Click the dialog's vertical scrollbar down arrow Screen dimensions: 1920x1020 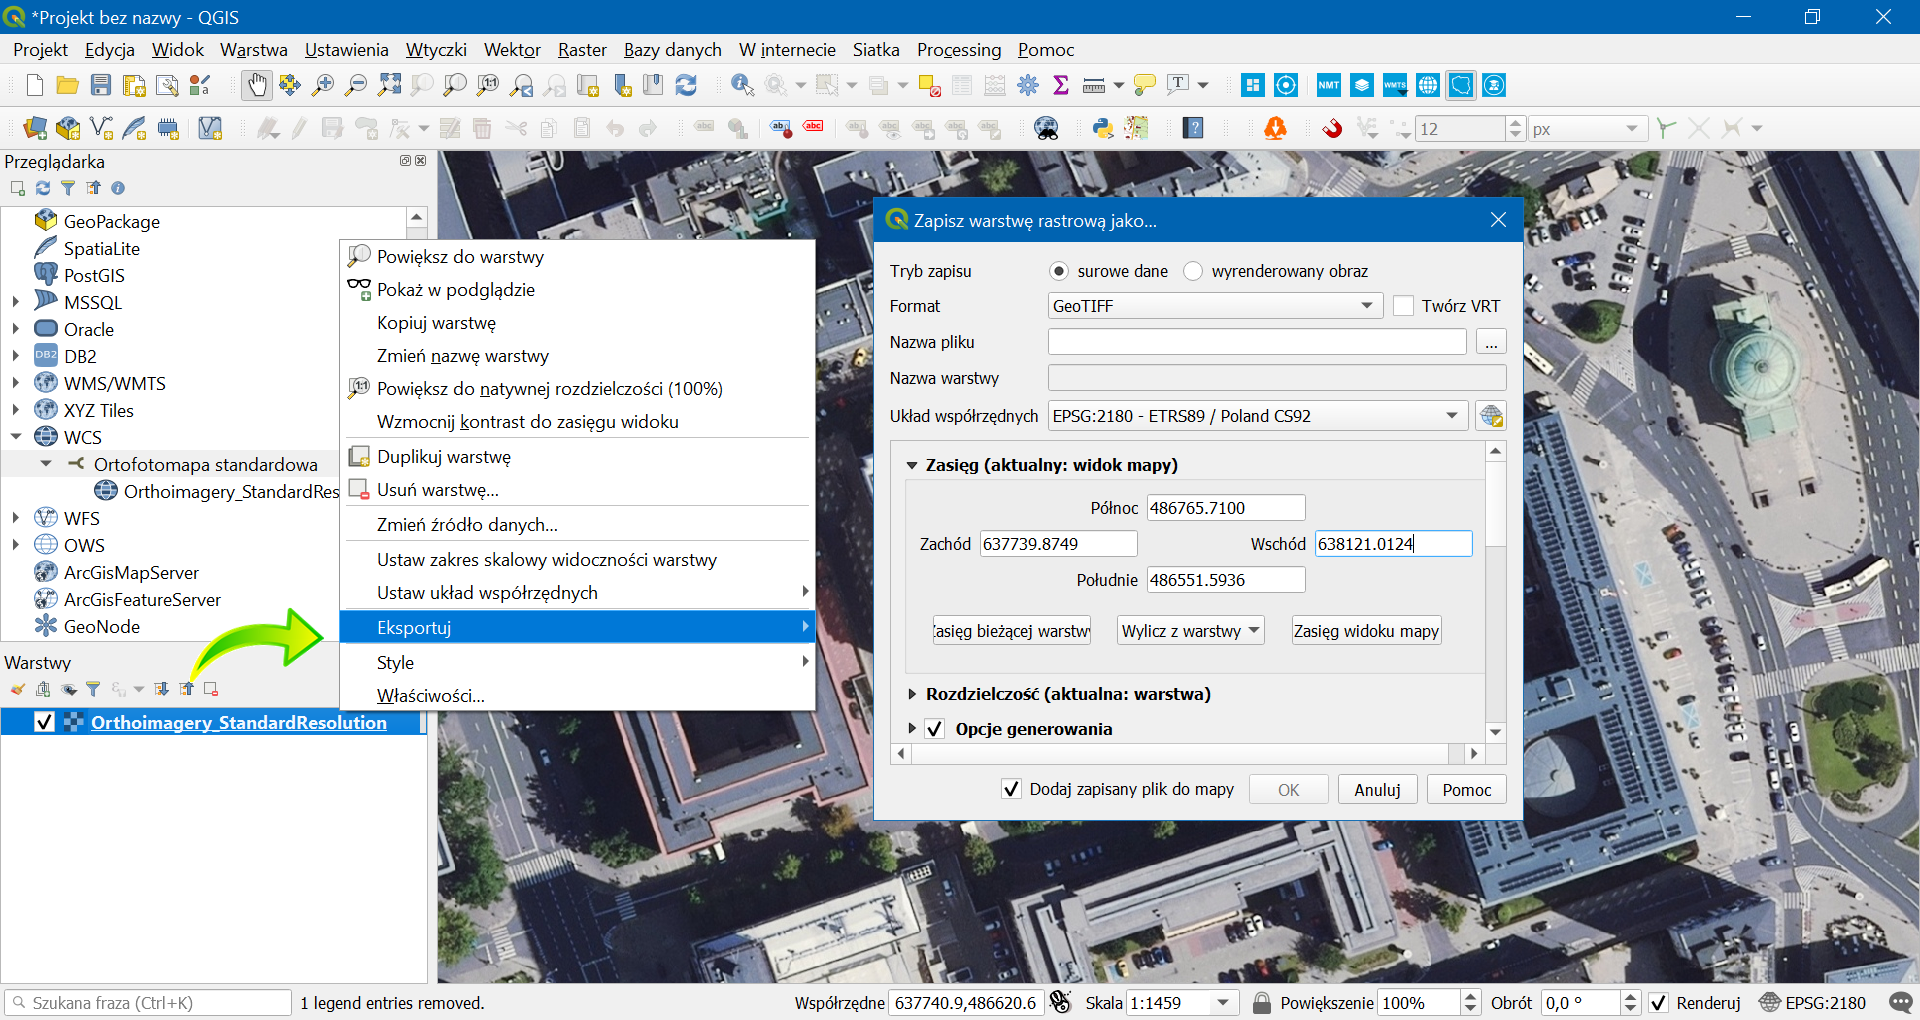[1495, 732]
